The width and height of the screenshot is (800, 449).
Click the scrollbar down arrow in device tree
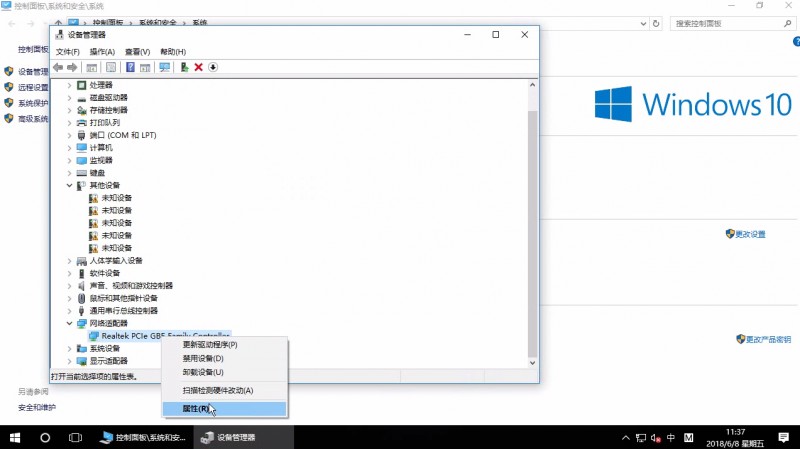(x=533, y=363)
